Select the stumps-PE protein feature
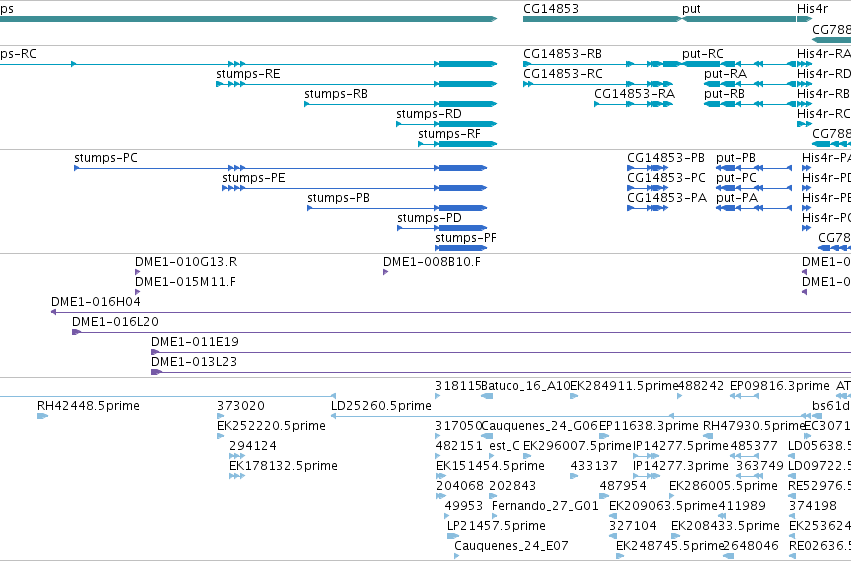Viewport: 851px width, 561px height. (x=354, y=188)
